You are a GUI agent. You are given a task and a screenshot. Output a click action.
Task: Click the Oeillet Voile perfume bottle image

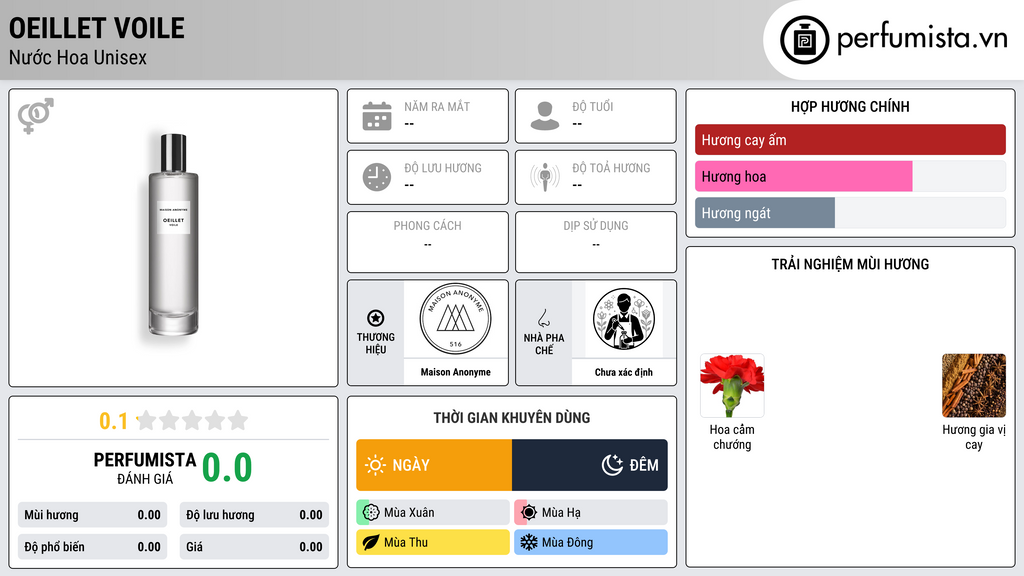173,235
